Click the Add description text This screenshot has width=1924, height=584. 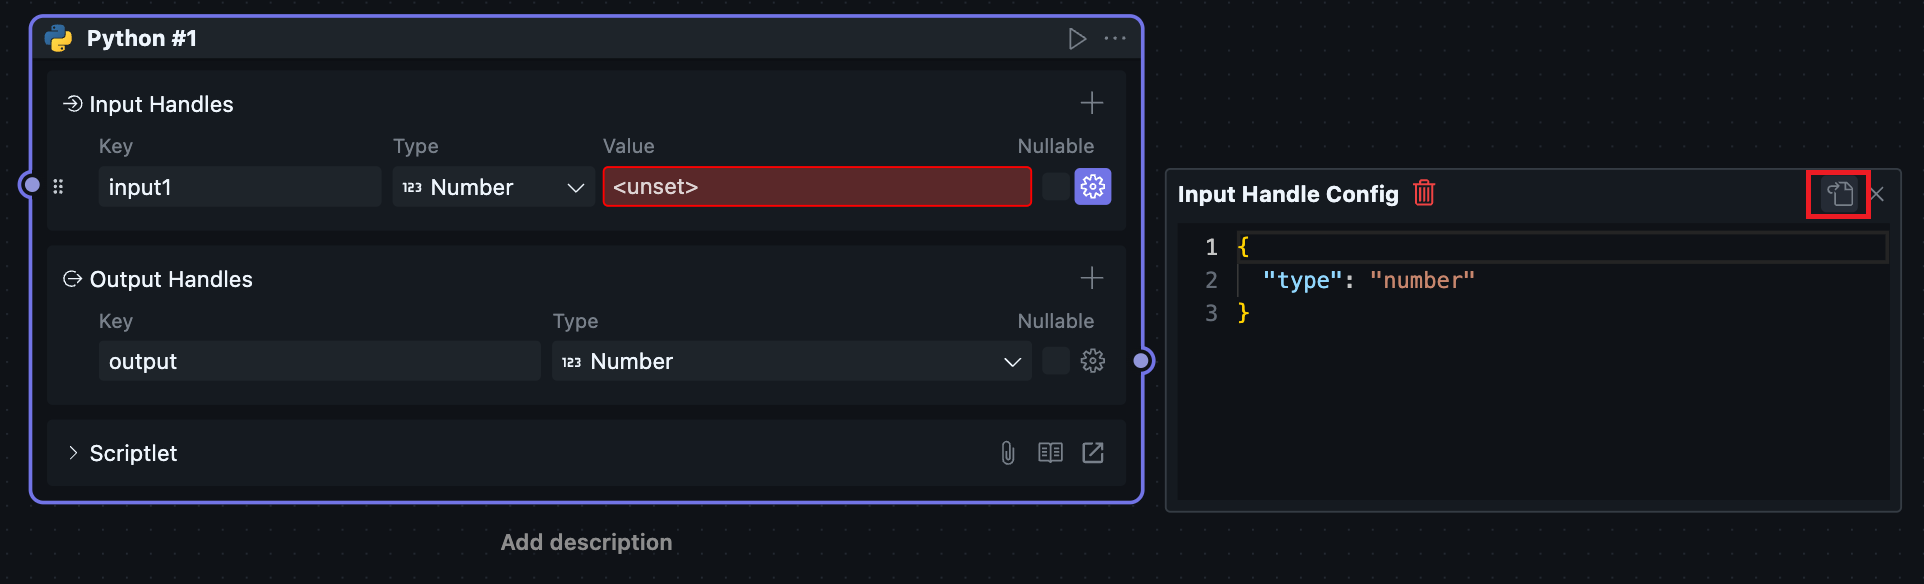(x=586, y=542)
